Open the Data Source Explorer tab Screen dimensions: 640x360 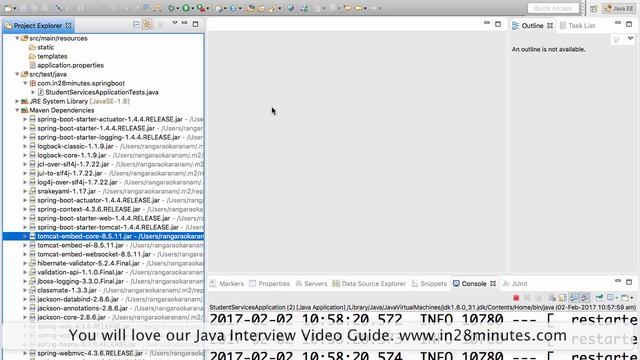tap(369, 283)
